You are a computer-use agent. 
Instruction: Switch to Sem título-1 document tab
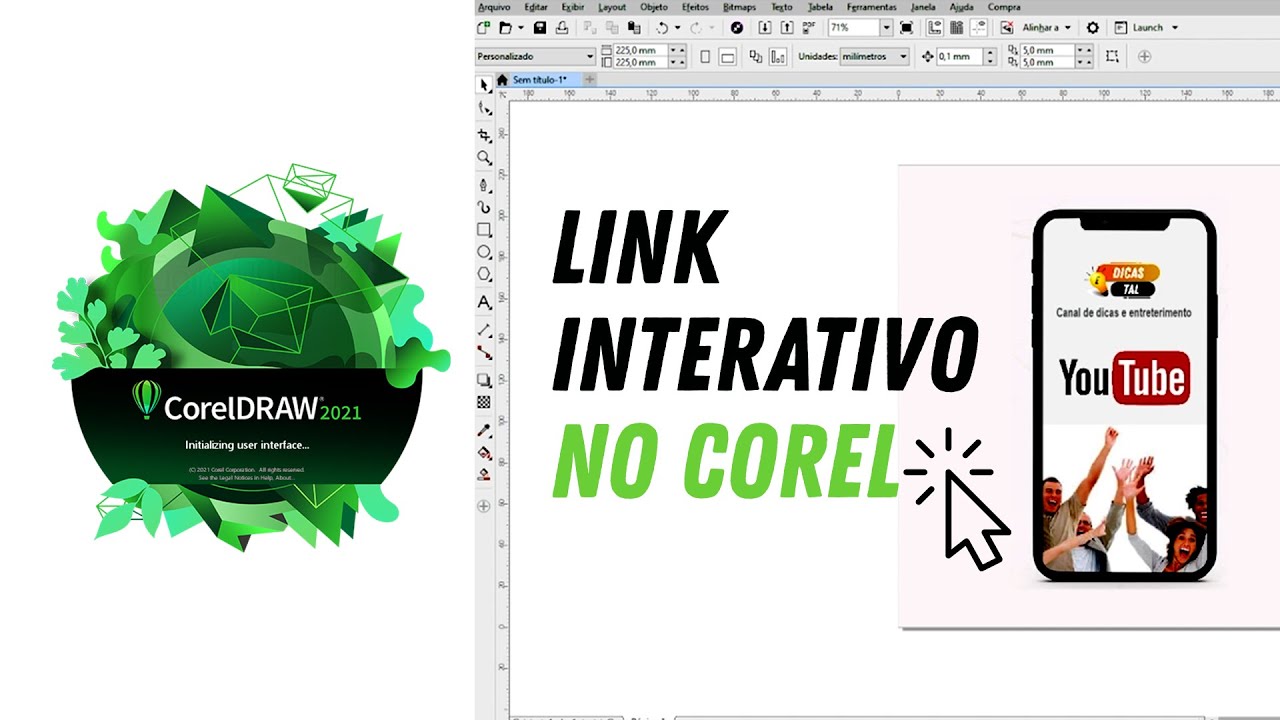(x=540, y=79)
